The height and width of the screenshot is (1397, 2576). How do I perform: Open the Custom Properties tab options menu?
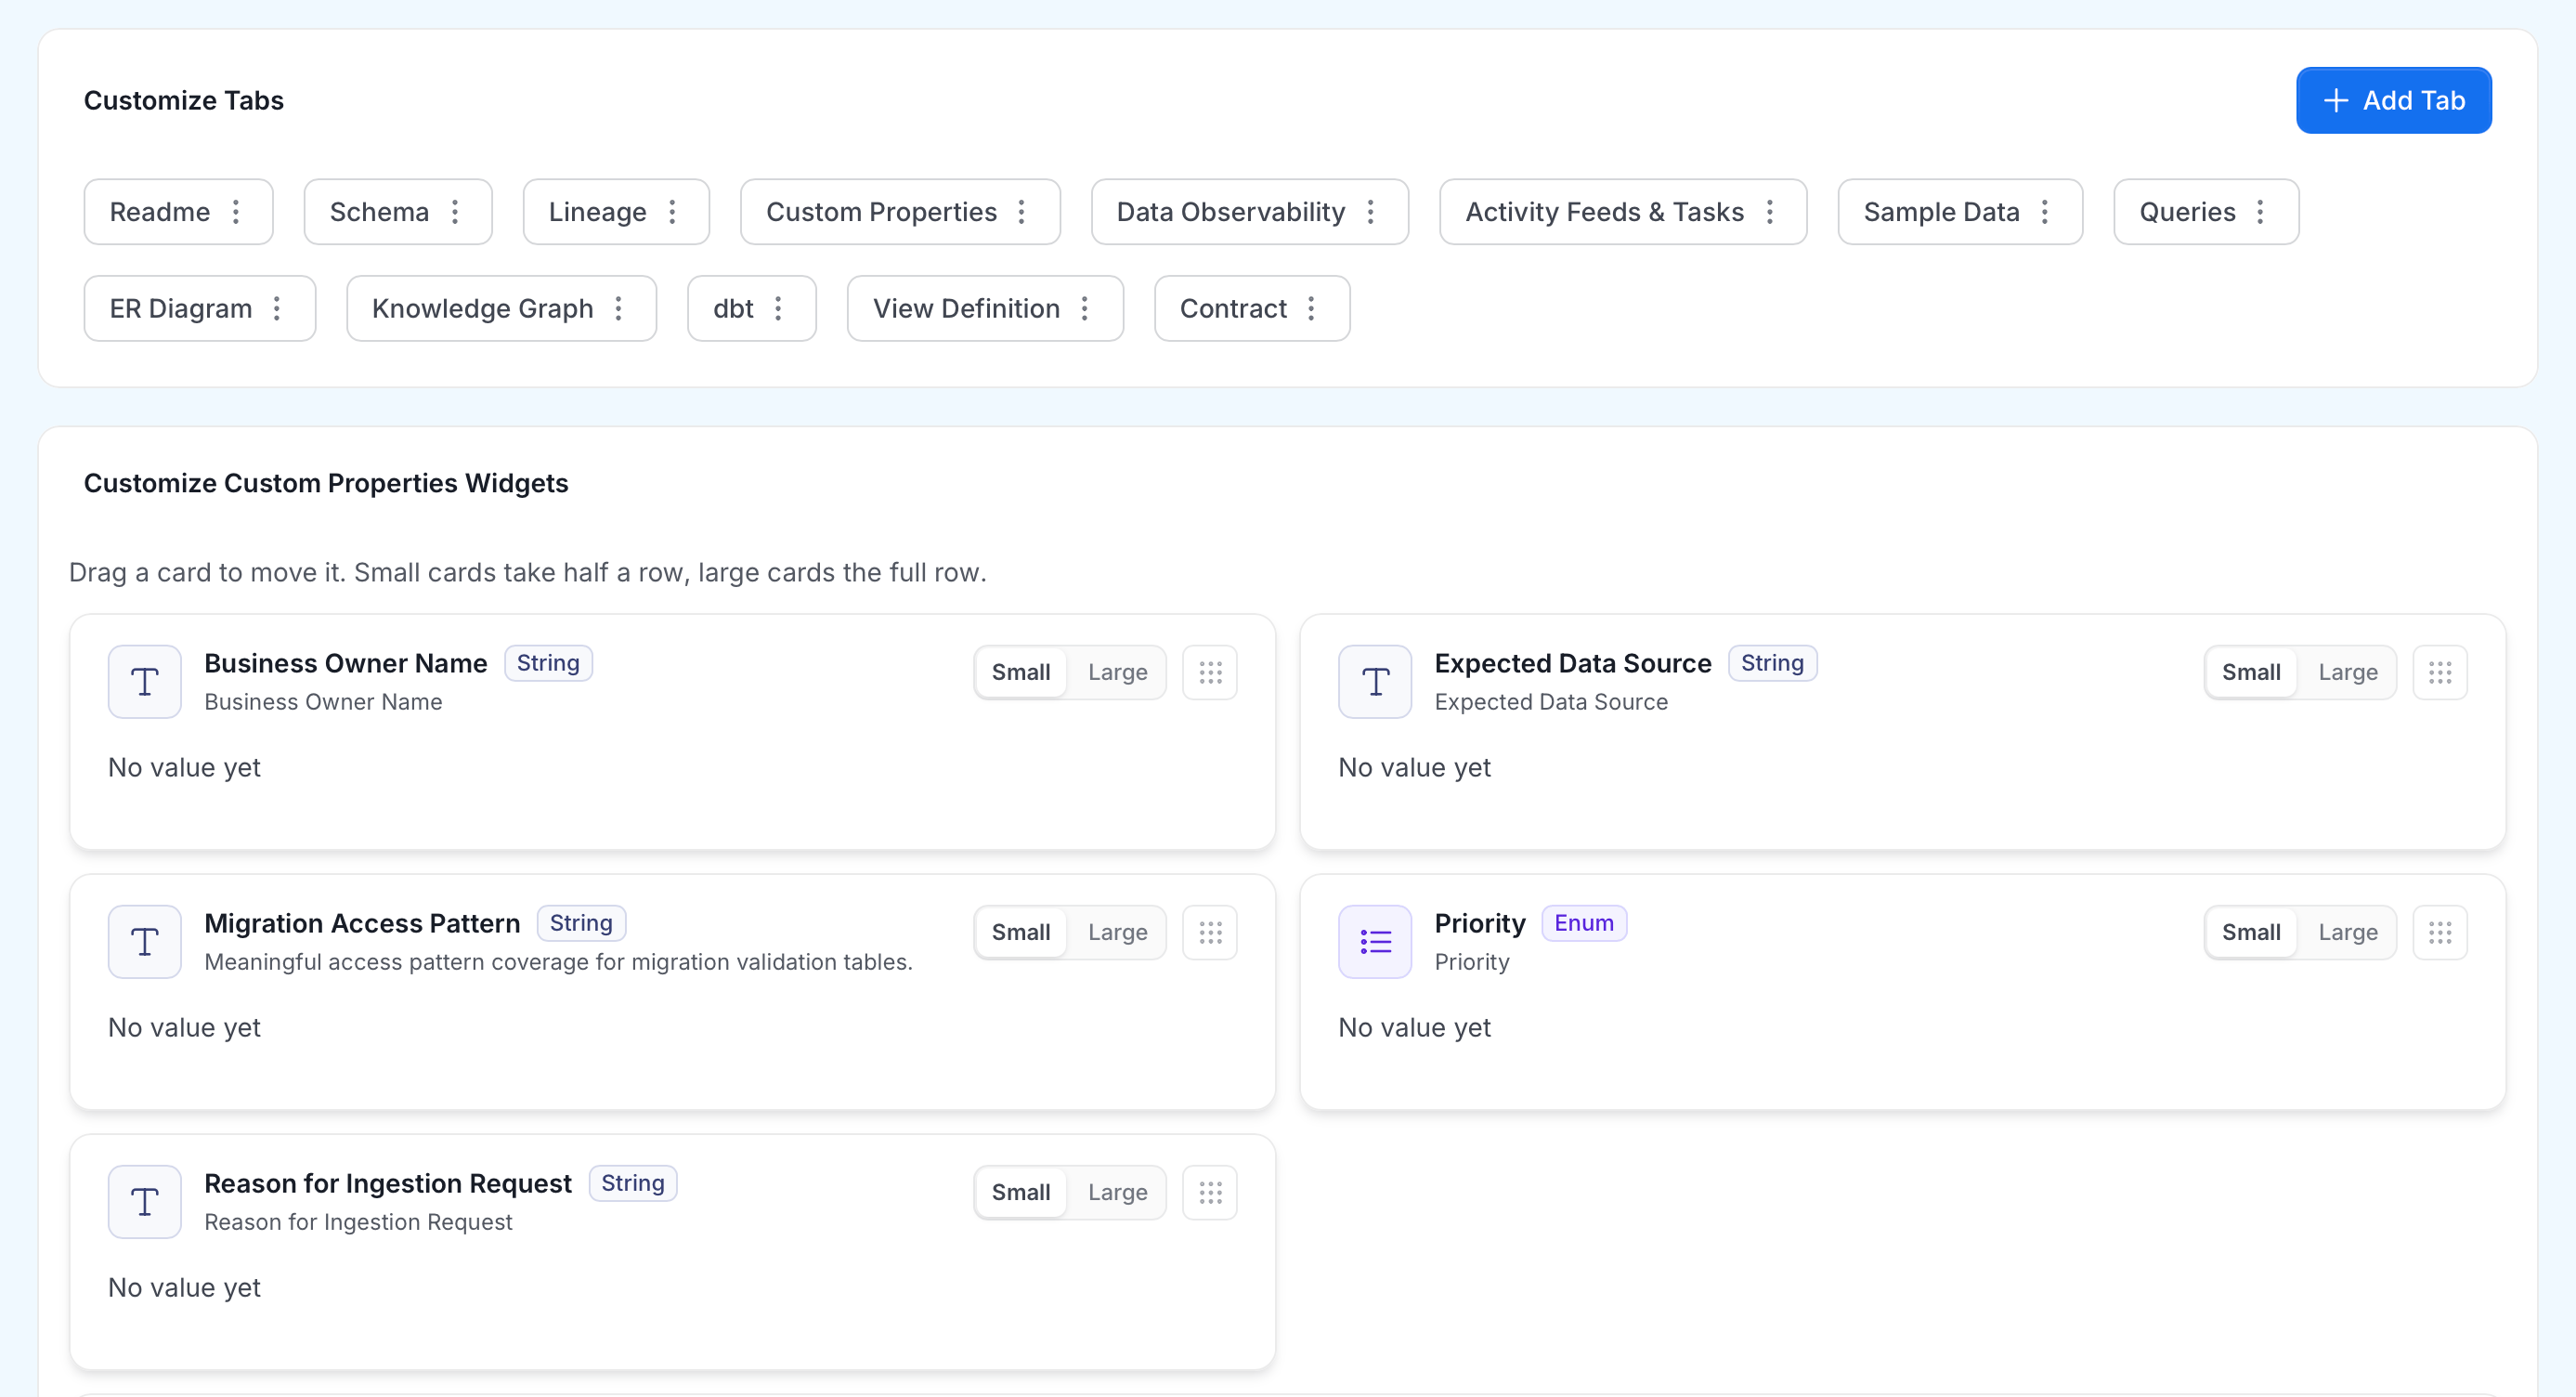coord(1022,212)
